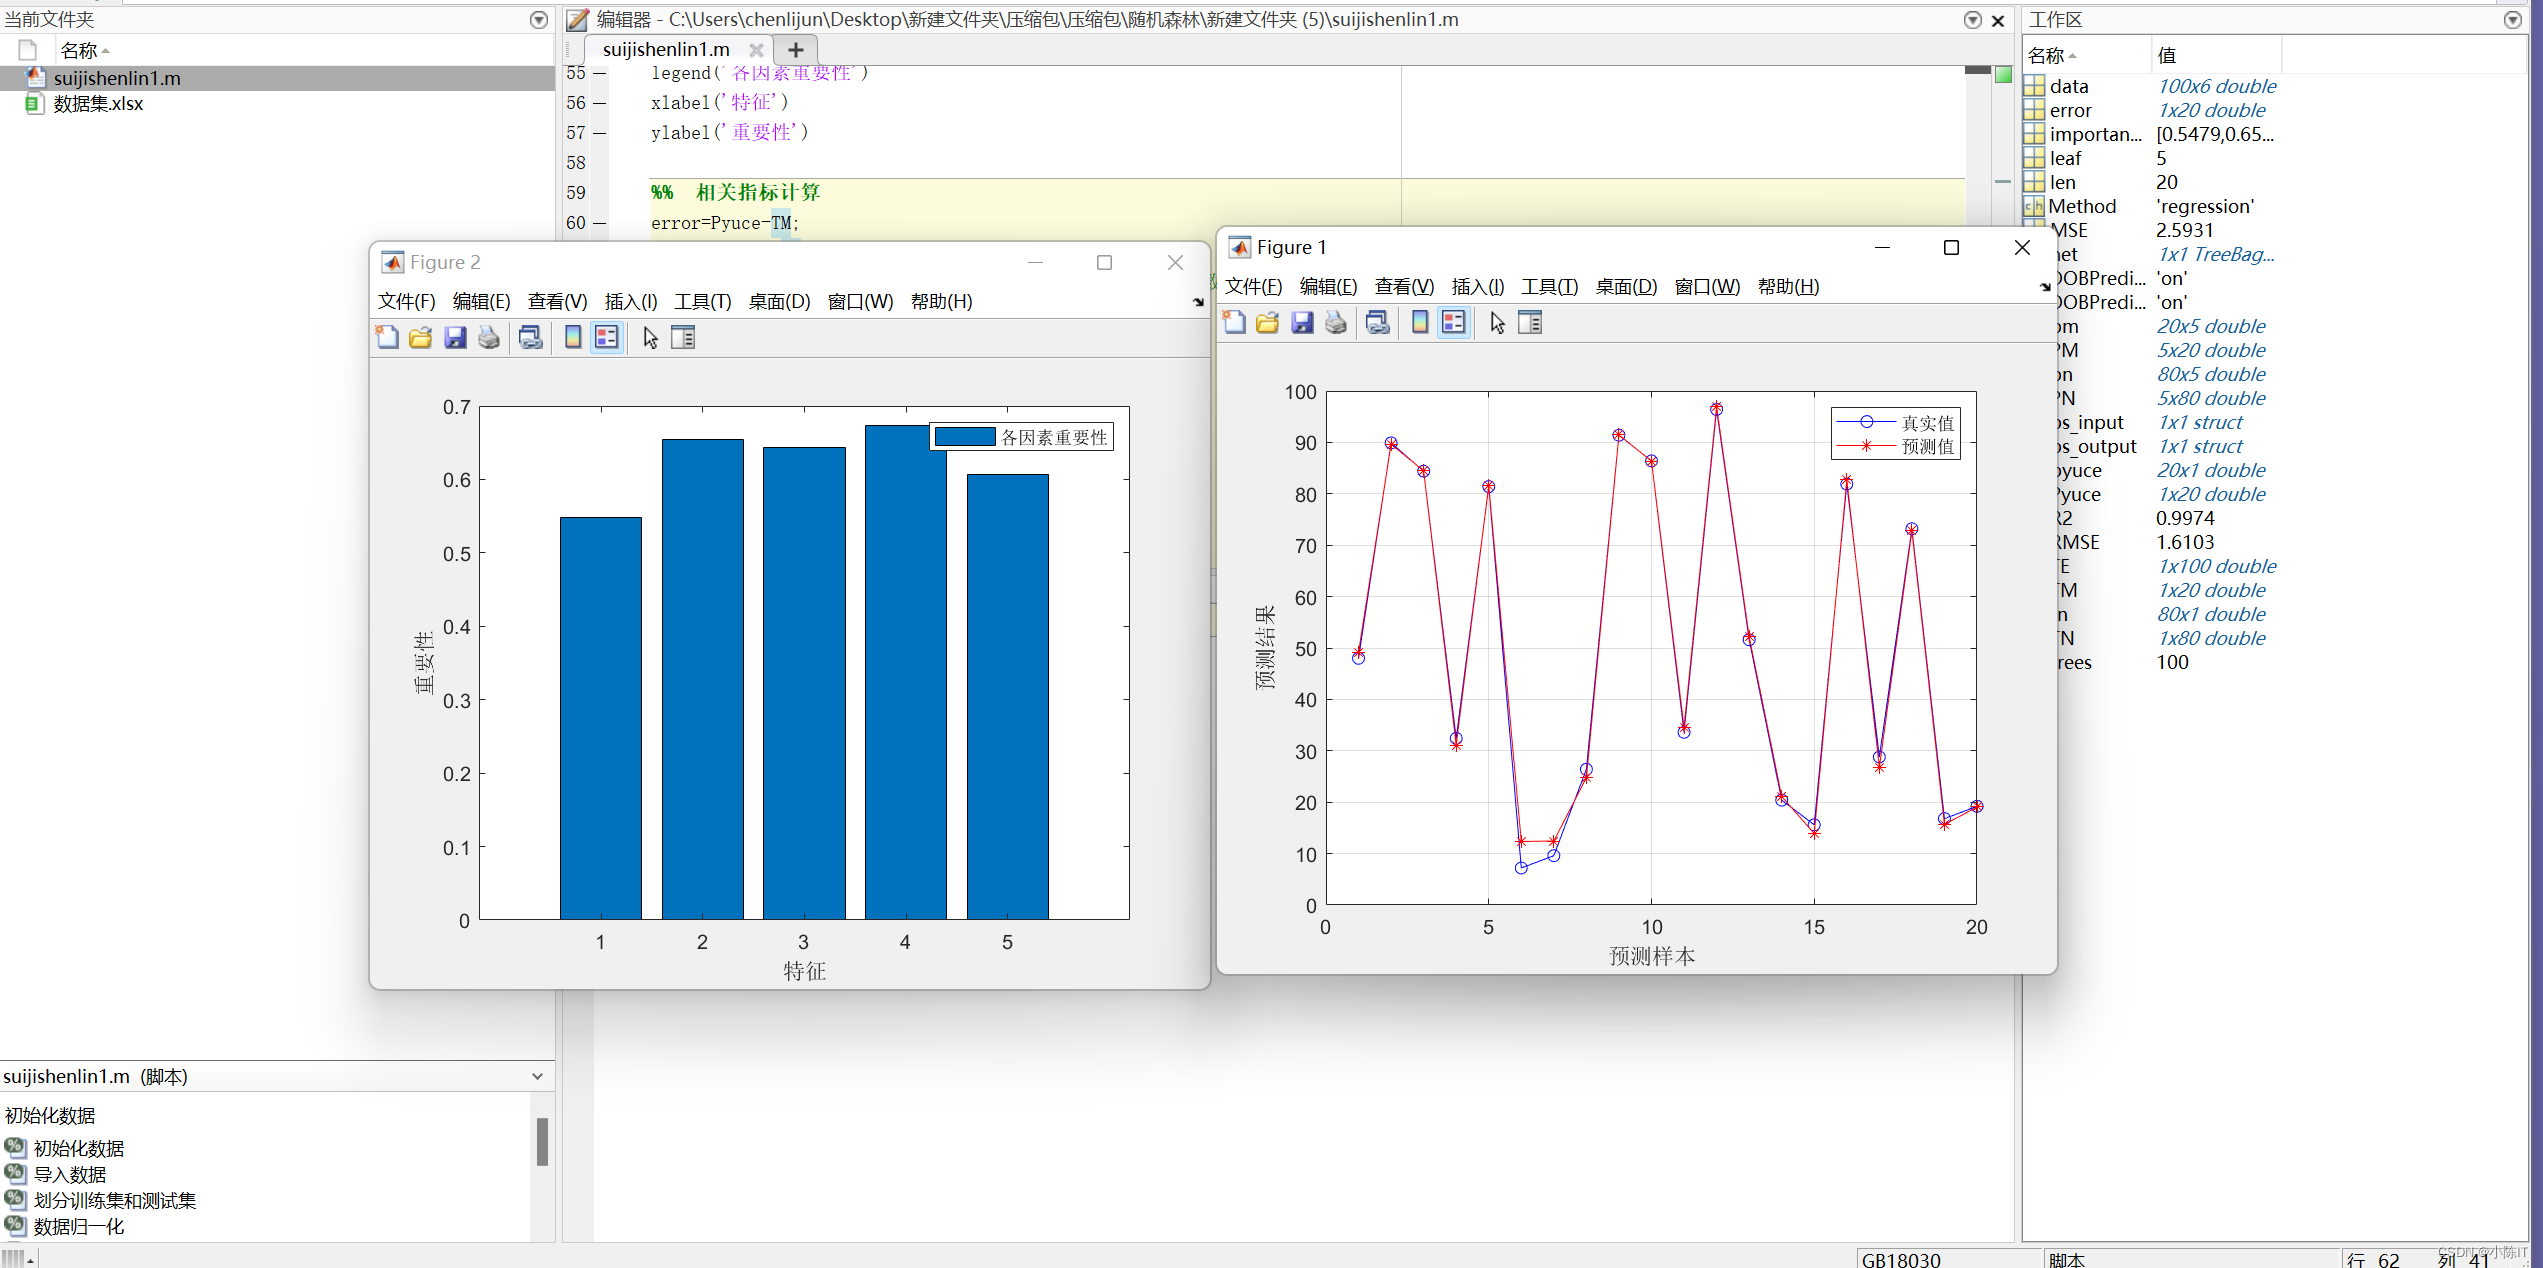This screenshot has height=1268, width=2543.
Task: Select Edit Plot arrow tool in Figure 1
Action: (1497, 322)
